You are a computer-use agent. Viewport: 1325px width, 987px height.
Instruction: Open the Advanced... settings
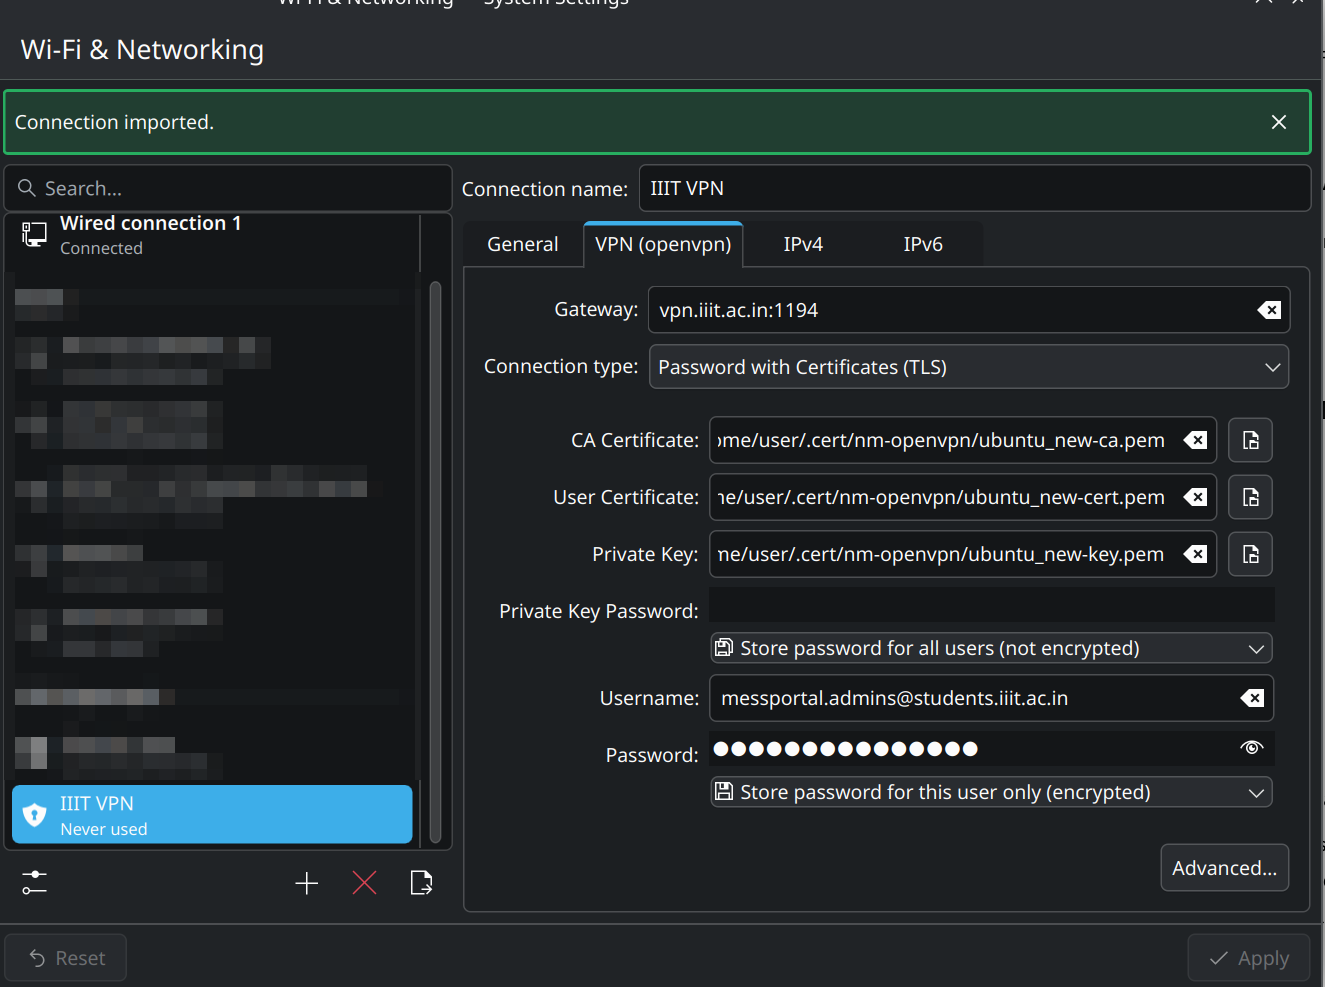point(1224,868)
